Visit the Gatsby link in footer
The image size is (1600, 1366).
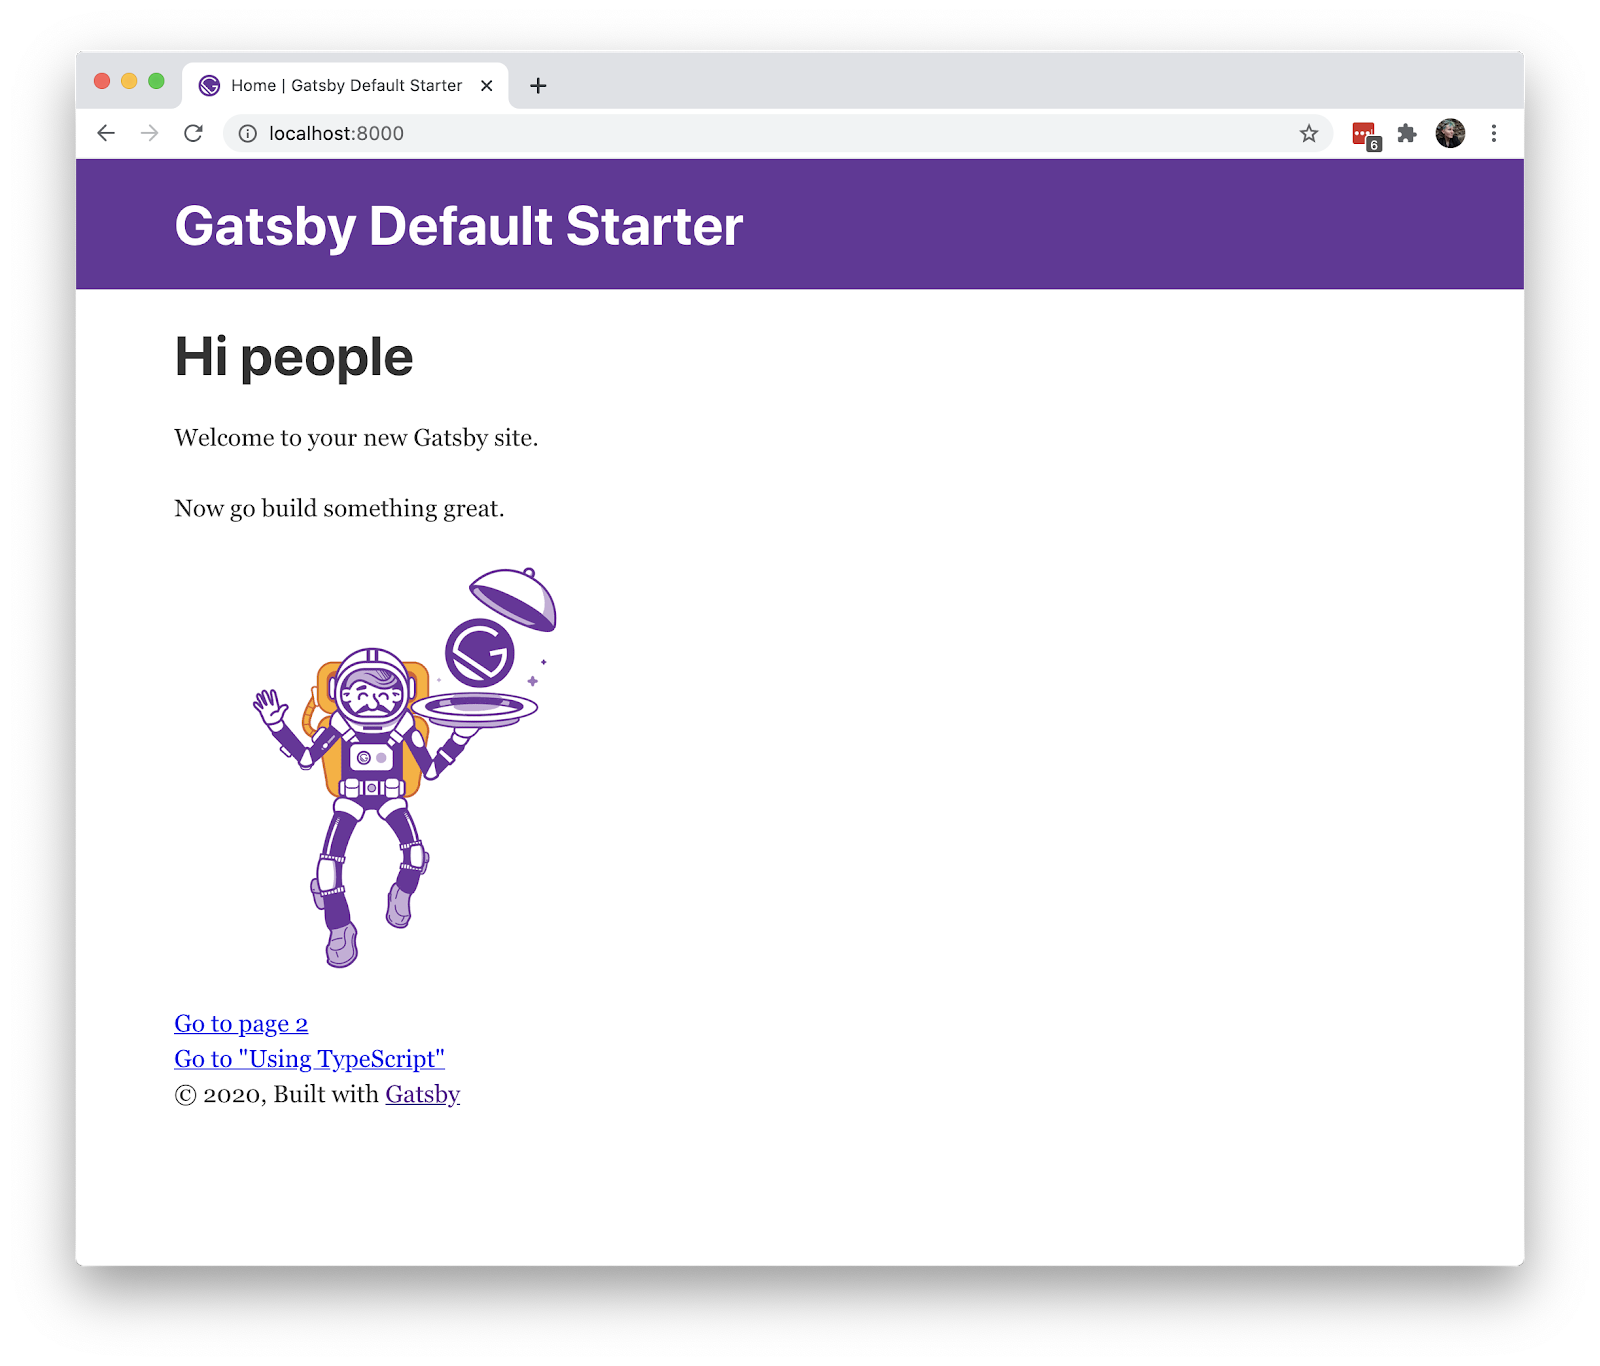pos(422,1094)
